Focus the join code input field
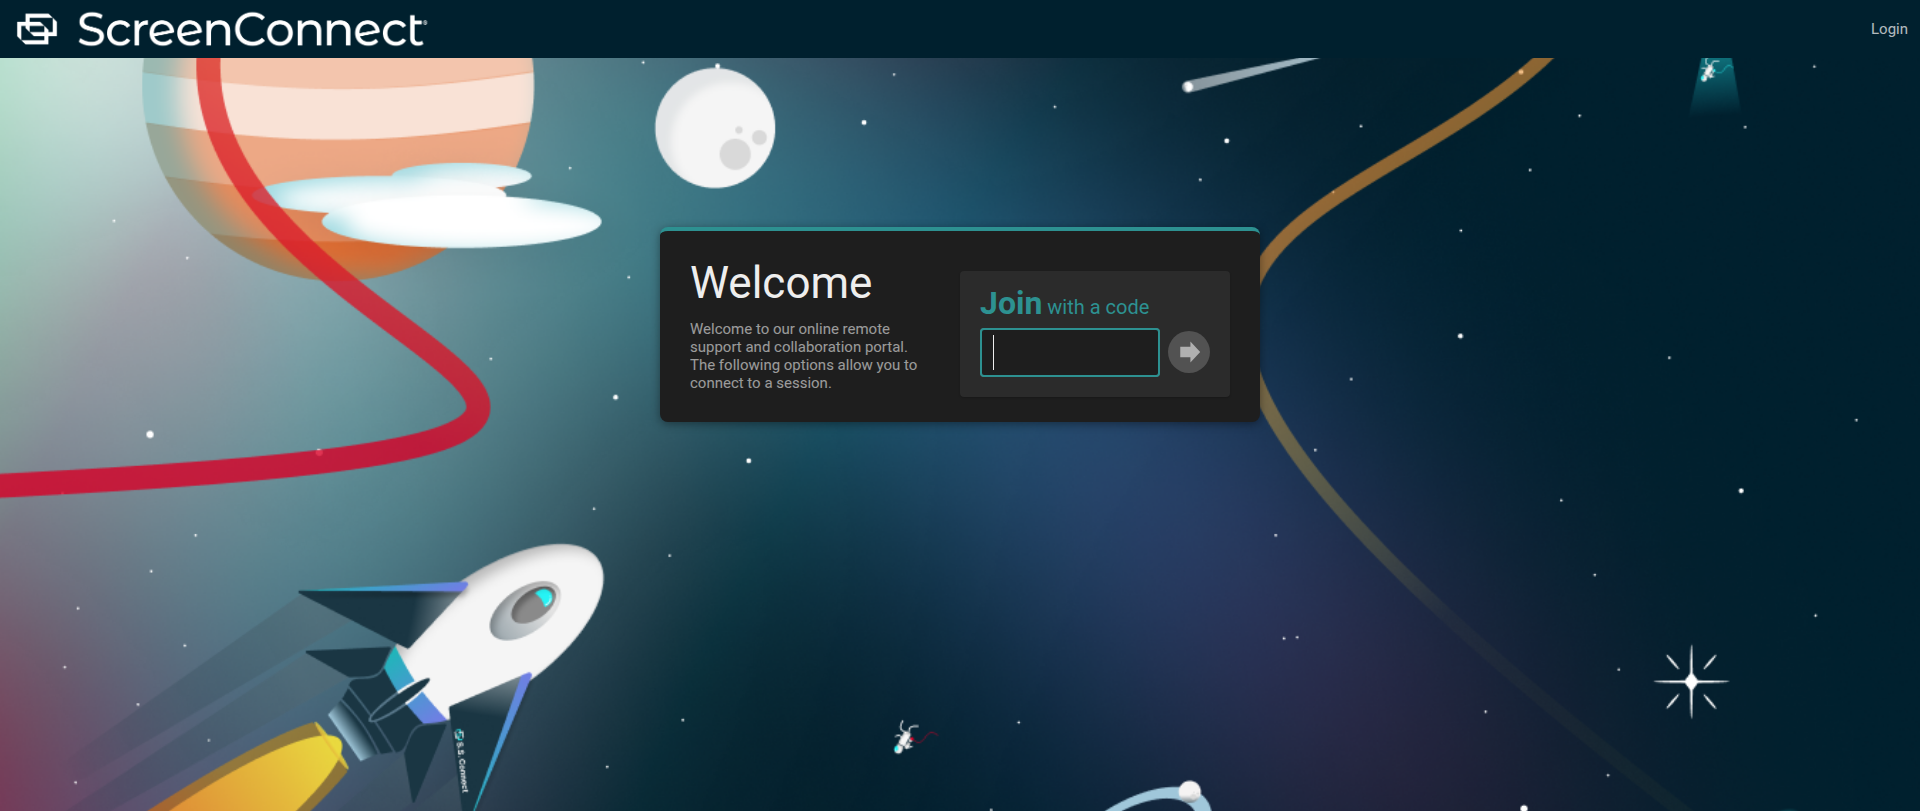 click(1069, 352)
